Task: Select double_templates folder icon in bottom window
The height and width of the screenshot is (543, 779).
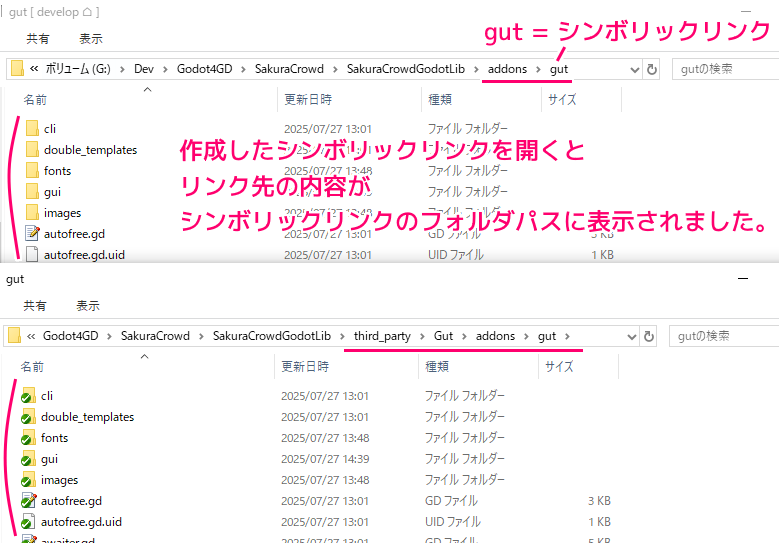Action: 28,416
